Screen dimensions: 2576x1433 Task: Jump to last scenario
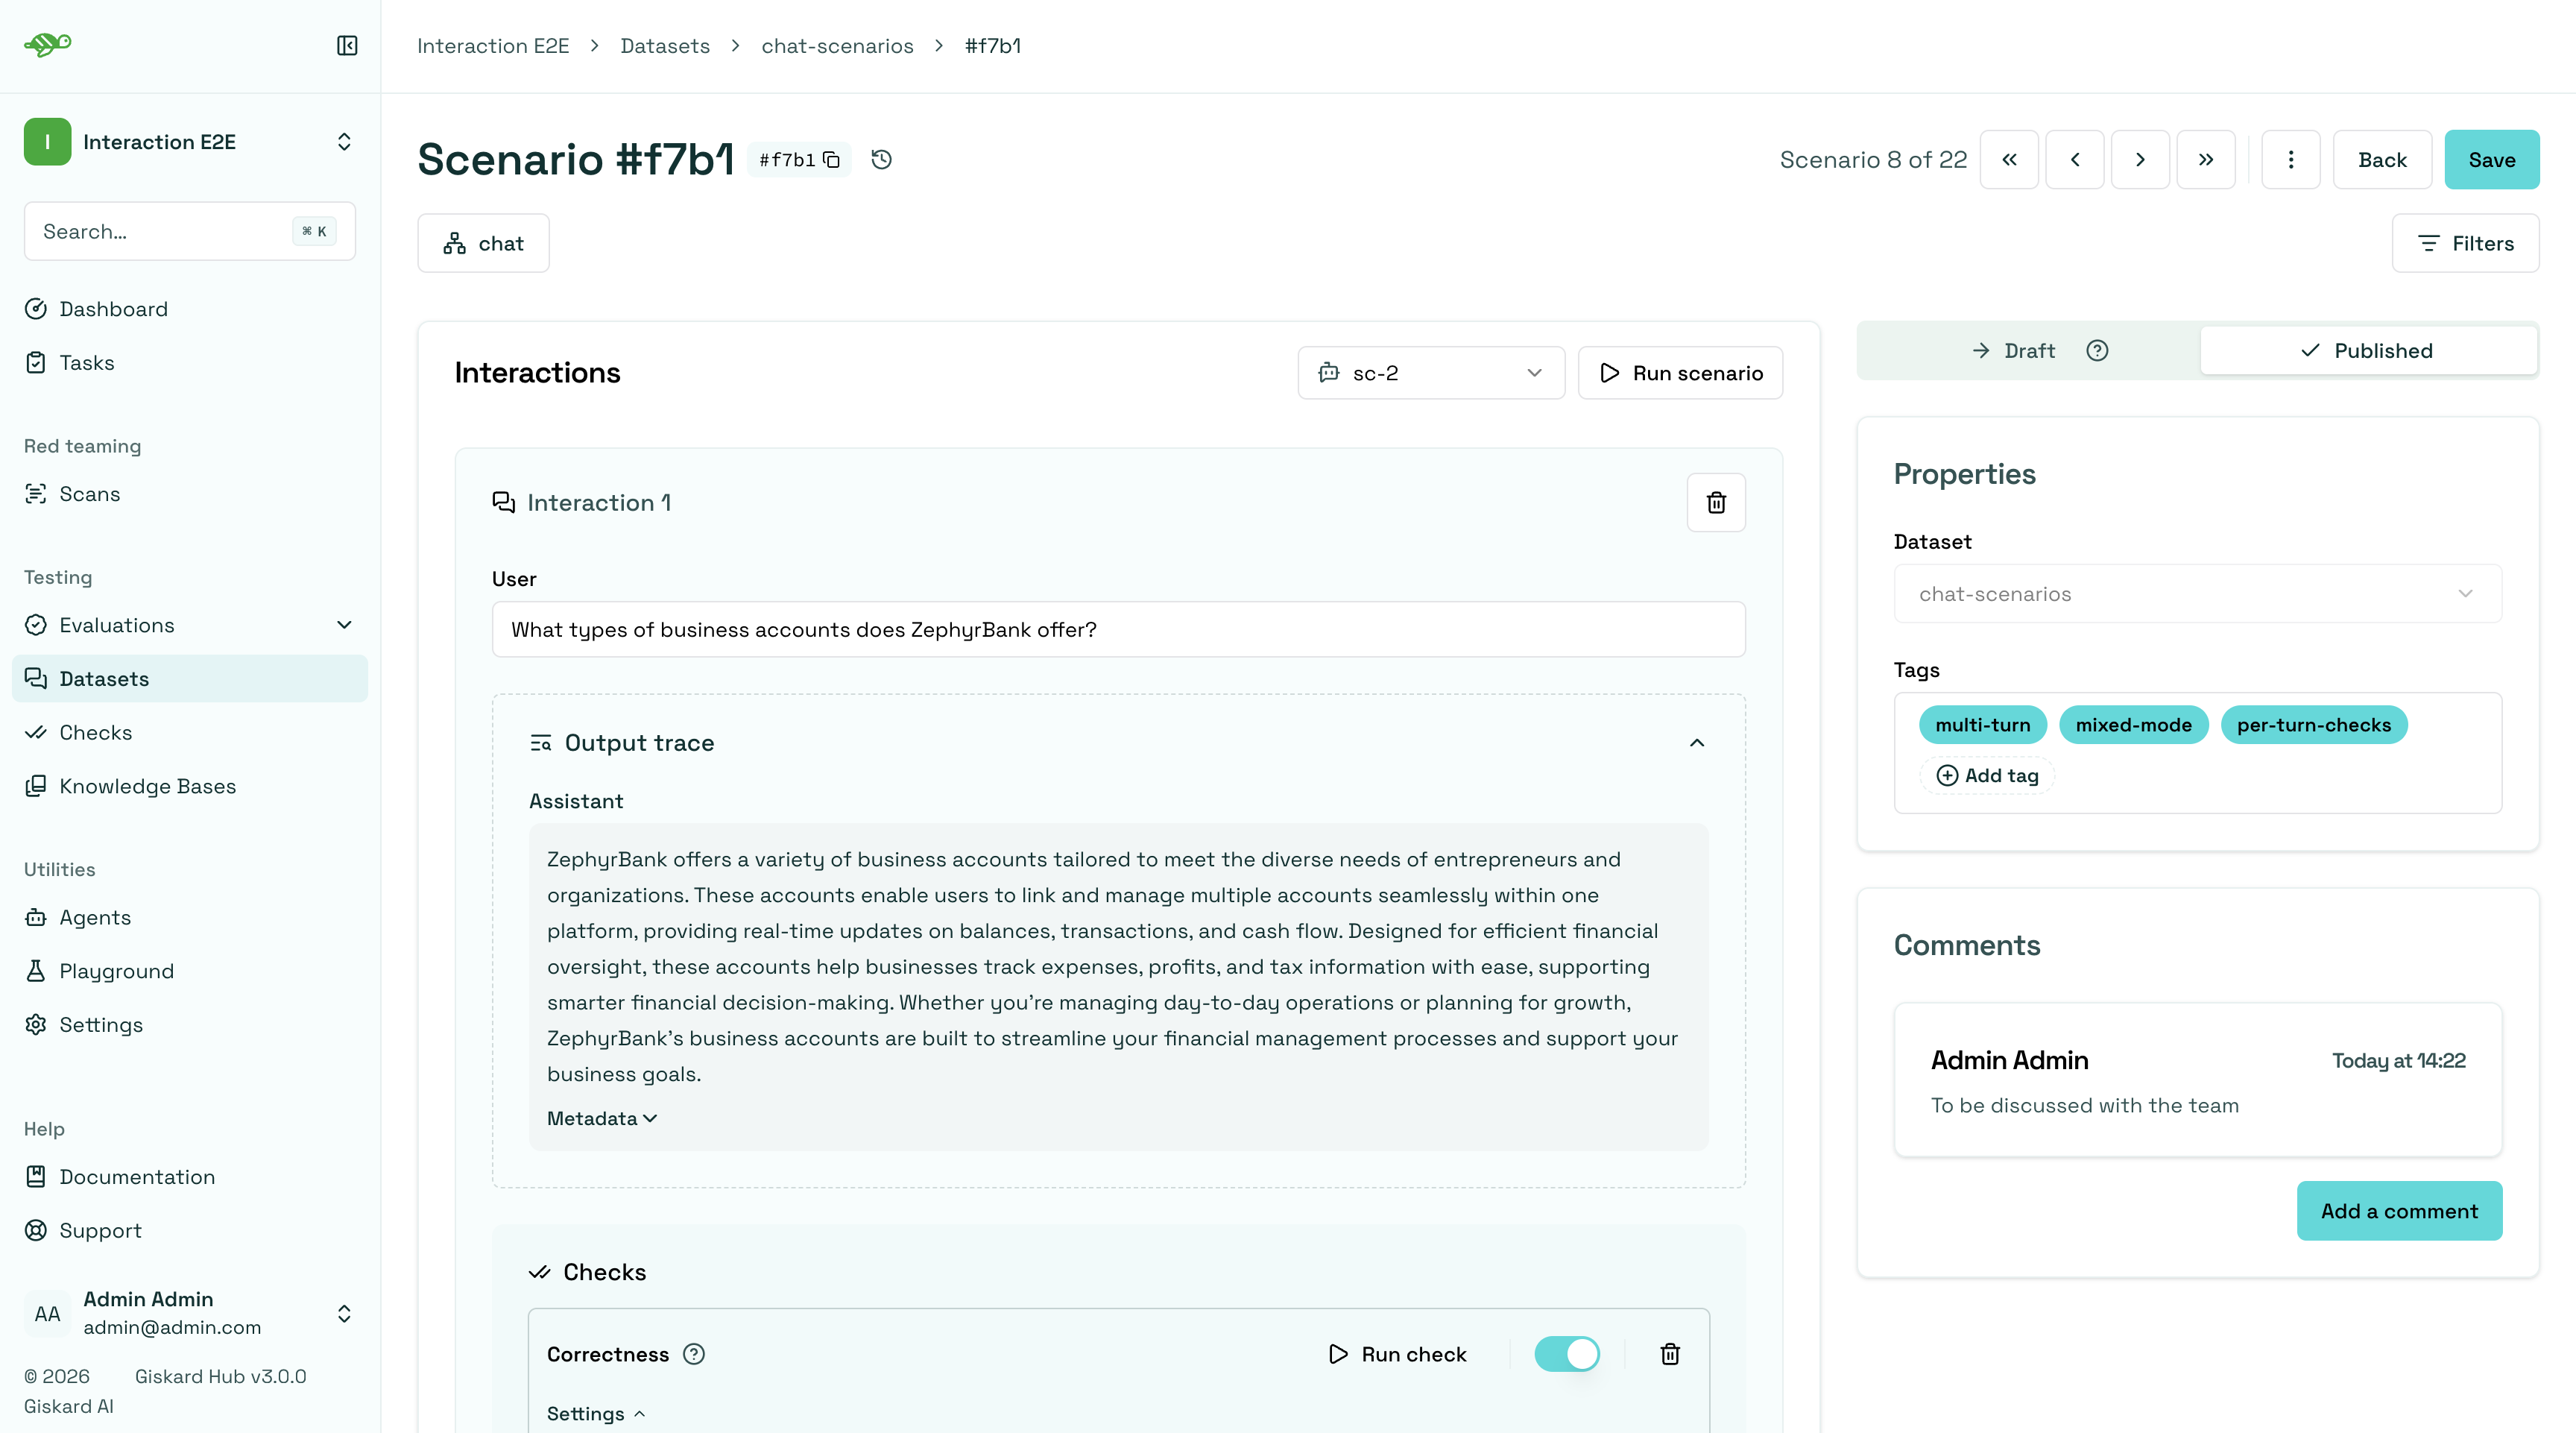pyautogui.click(x=2206, y=160)
